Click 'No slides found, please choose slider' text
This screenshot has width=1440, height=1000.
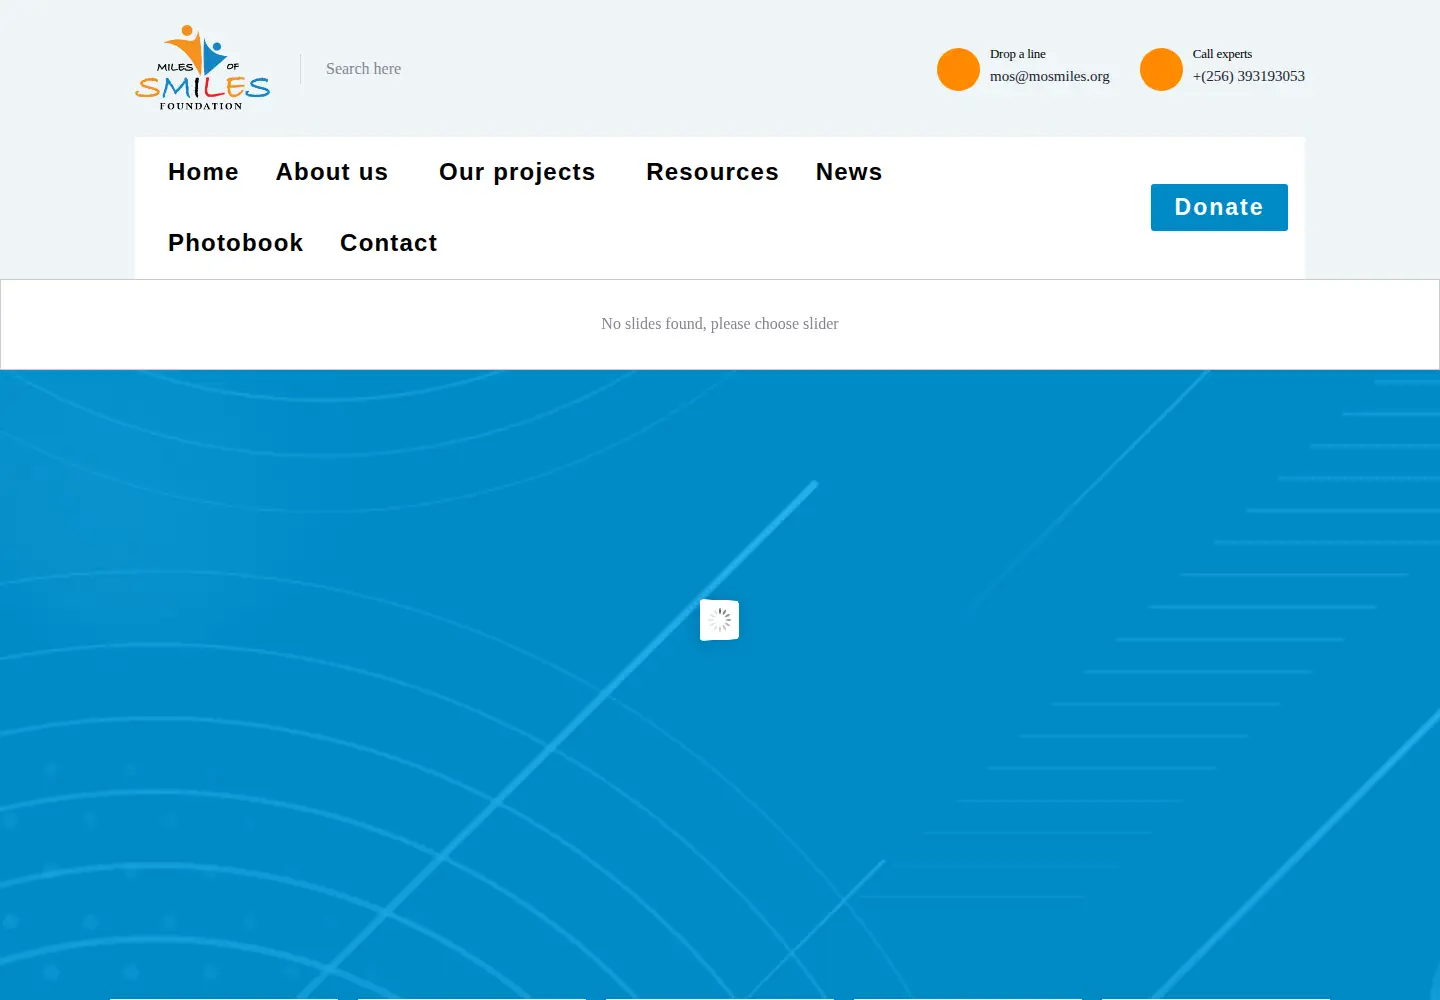(720, 324)
